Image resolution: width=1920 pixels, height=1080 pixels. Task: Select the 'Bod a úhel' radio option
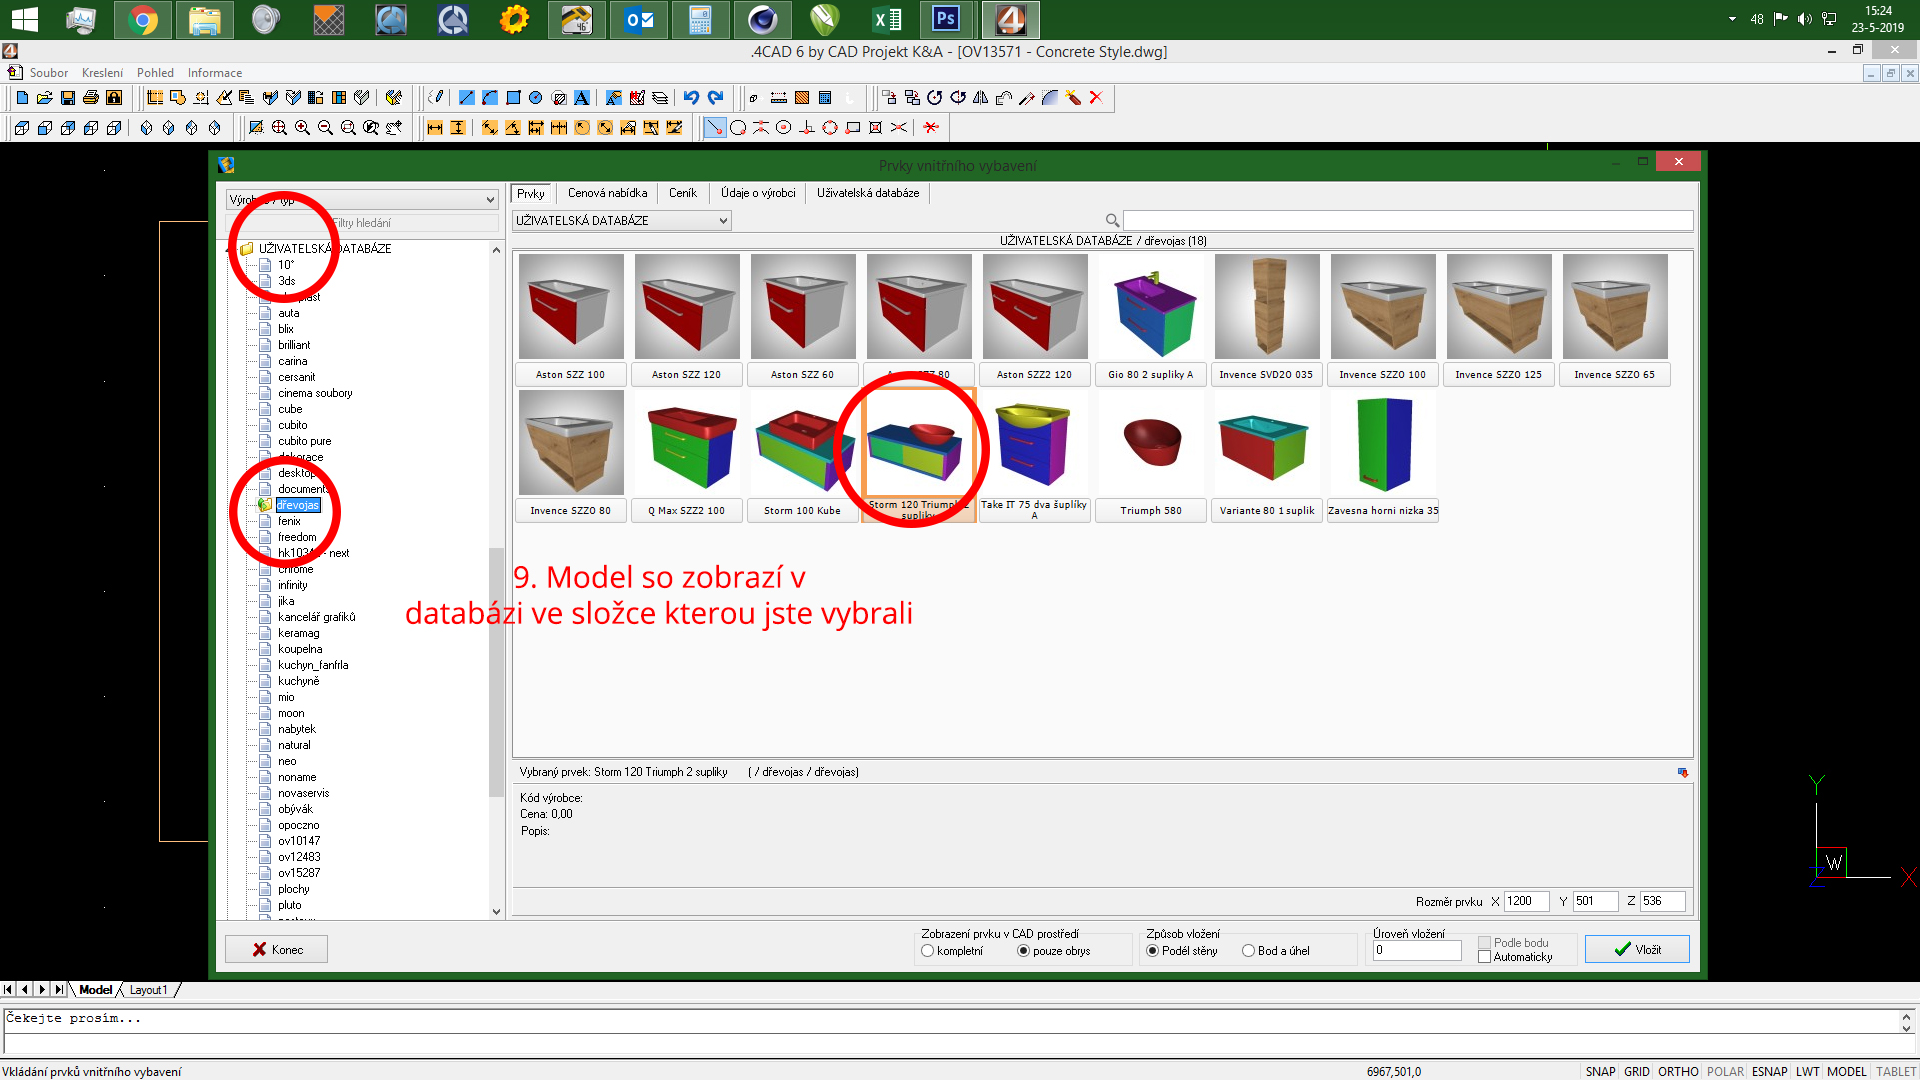coord(1248,951)
